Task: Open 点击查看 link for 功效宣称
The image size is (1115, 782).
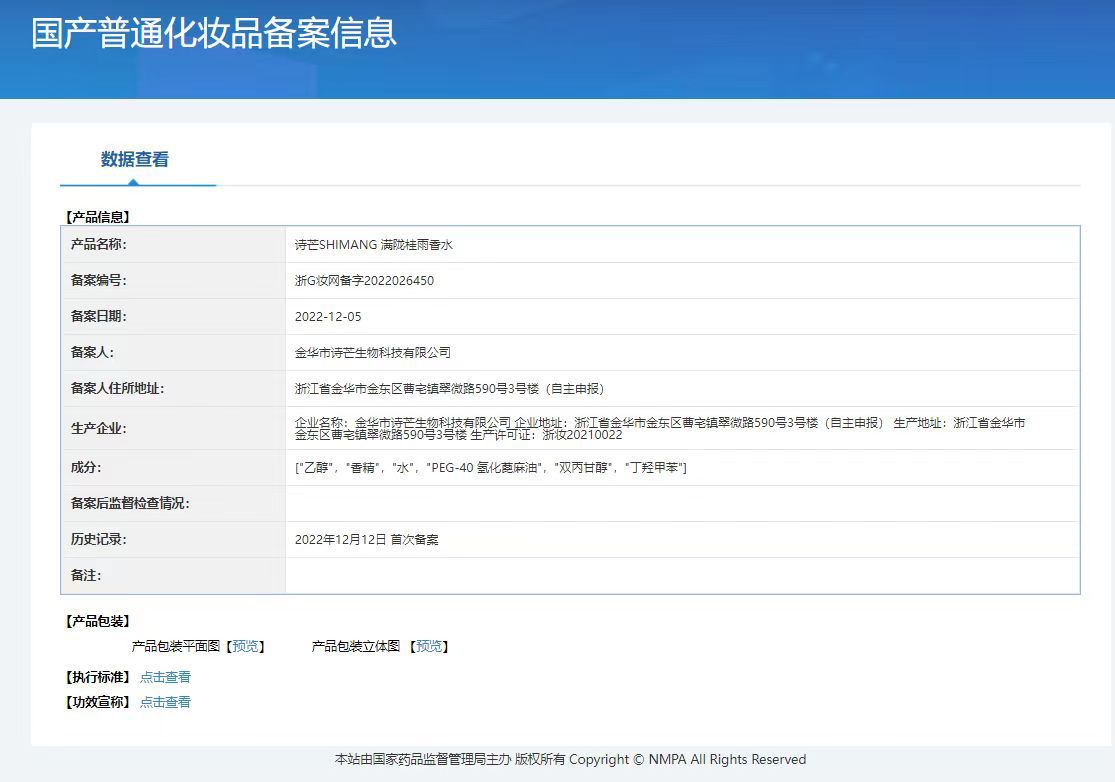Action: click(165, 702)
